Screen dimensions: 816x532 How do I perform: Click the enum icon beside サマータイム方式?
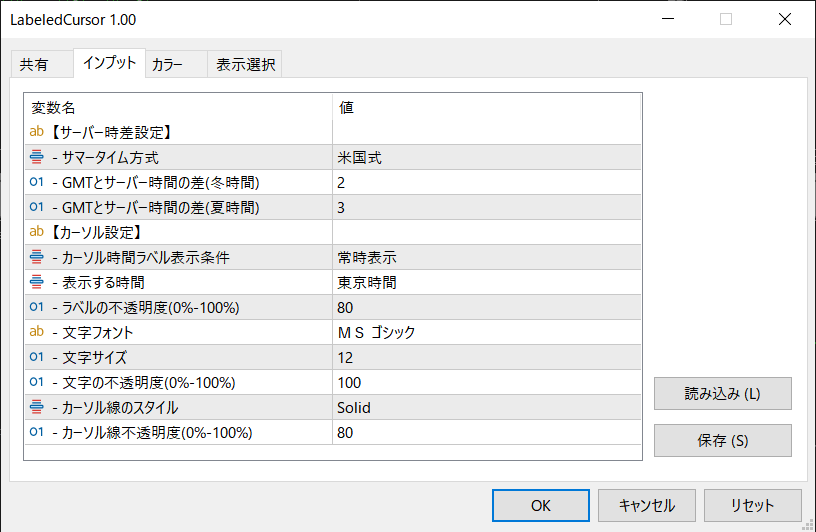37,157
